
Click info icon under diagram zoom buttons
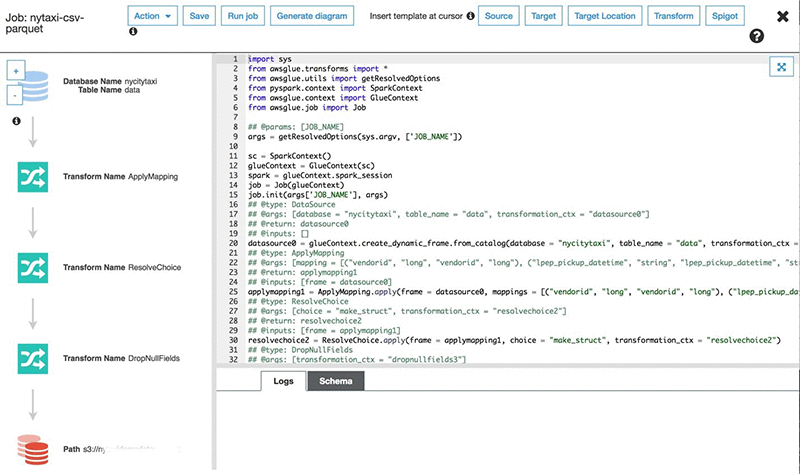pyautogui.click(x=16, y=121)
